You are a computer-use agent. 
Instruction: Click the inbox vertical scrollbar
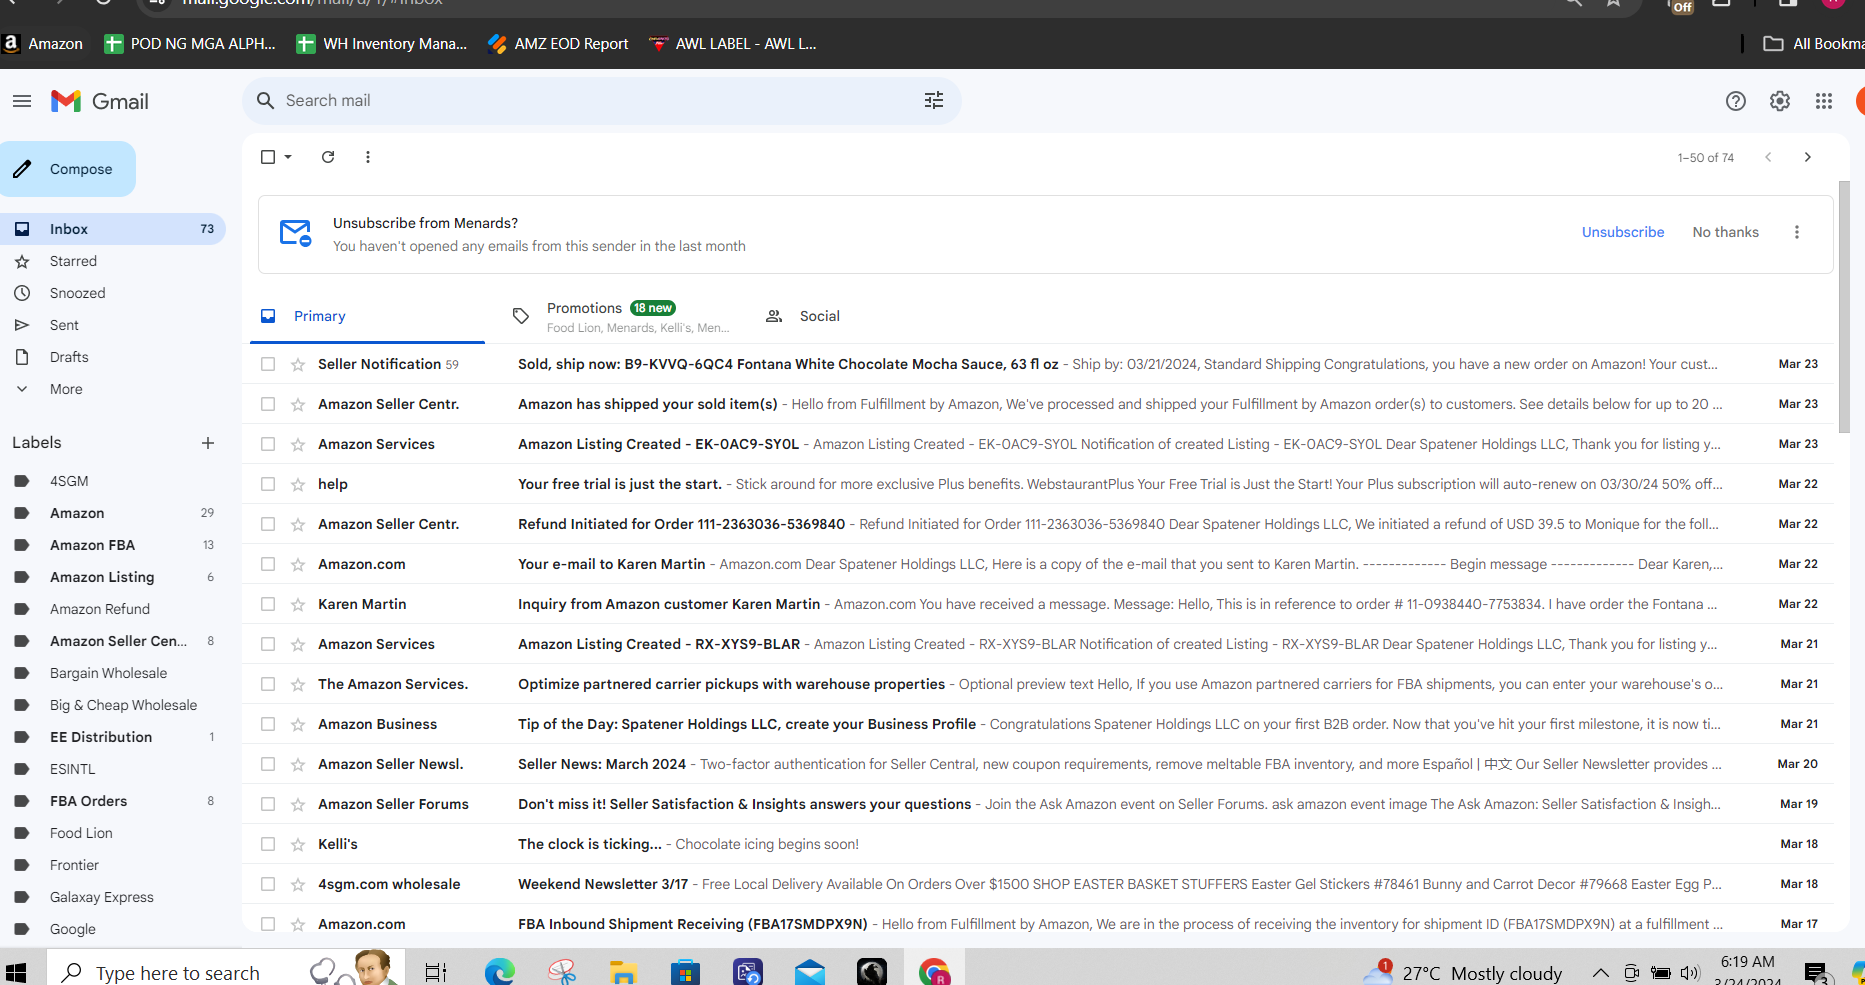point(1844,307)
